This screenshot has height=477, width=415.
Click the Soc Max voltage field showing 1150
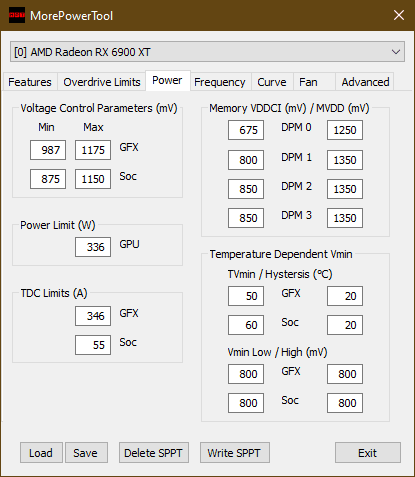(x=93, y=179)
